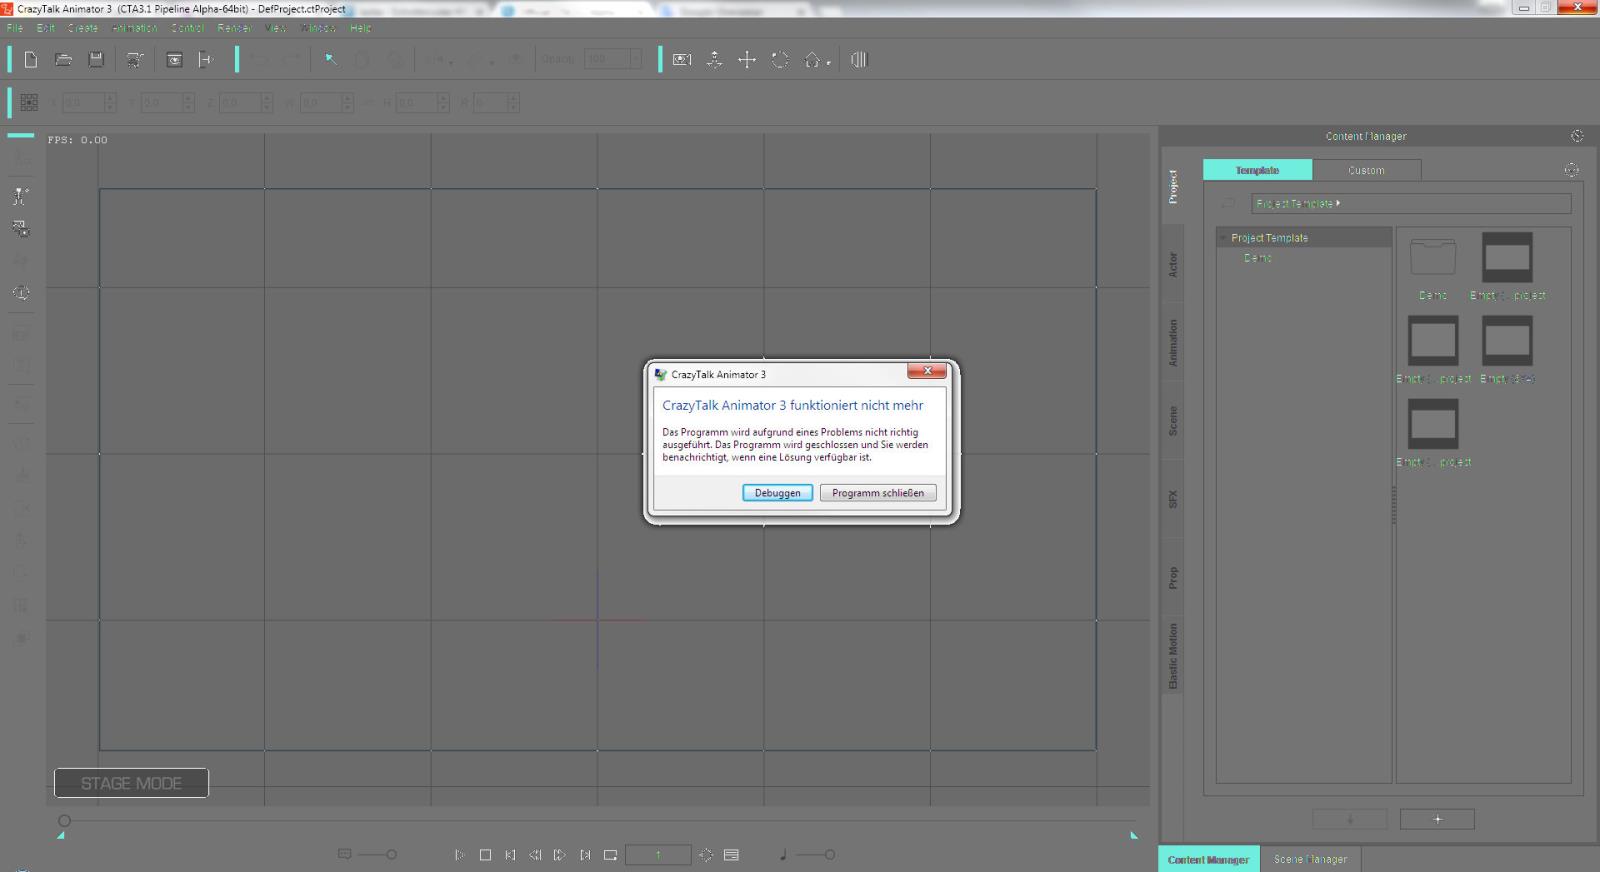
Task: Click Programm schließen in crash dialog
Action: [878, 493]
